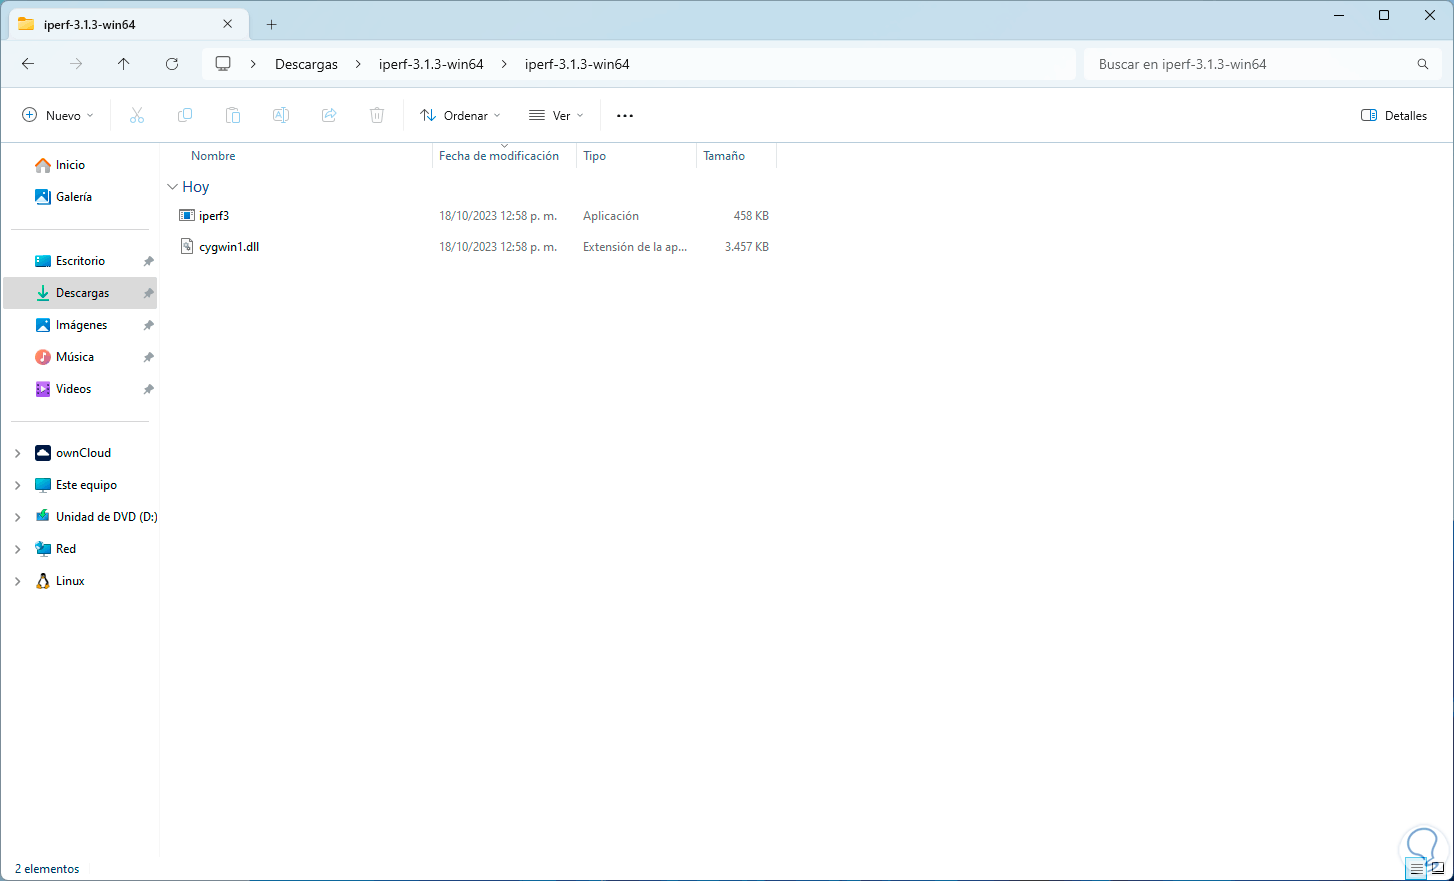
Task: Expand chevron after first iperf-3.1.3-win64 breadcrumb
Action: 504,64
